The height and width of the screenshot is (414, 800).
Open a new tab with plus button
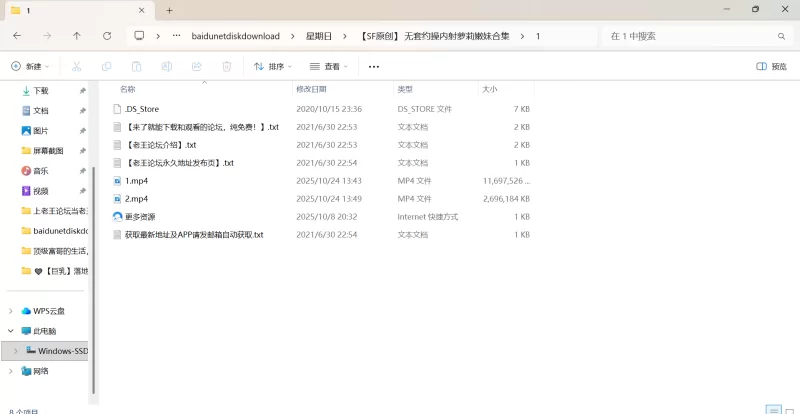coord(169,10)
